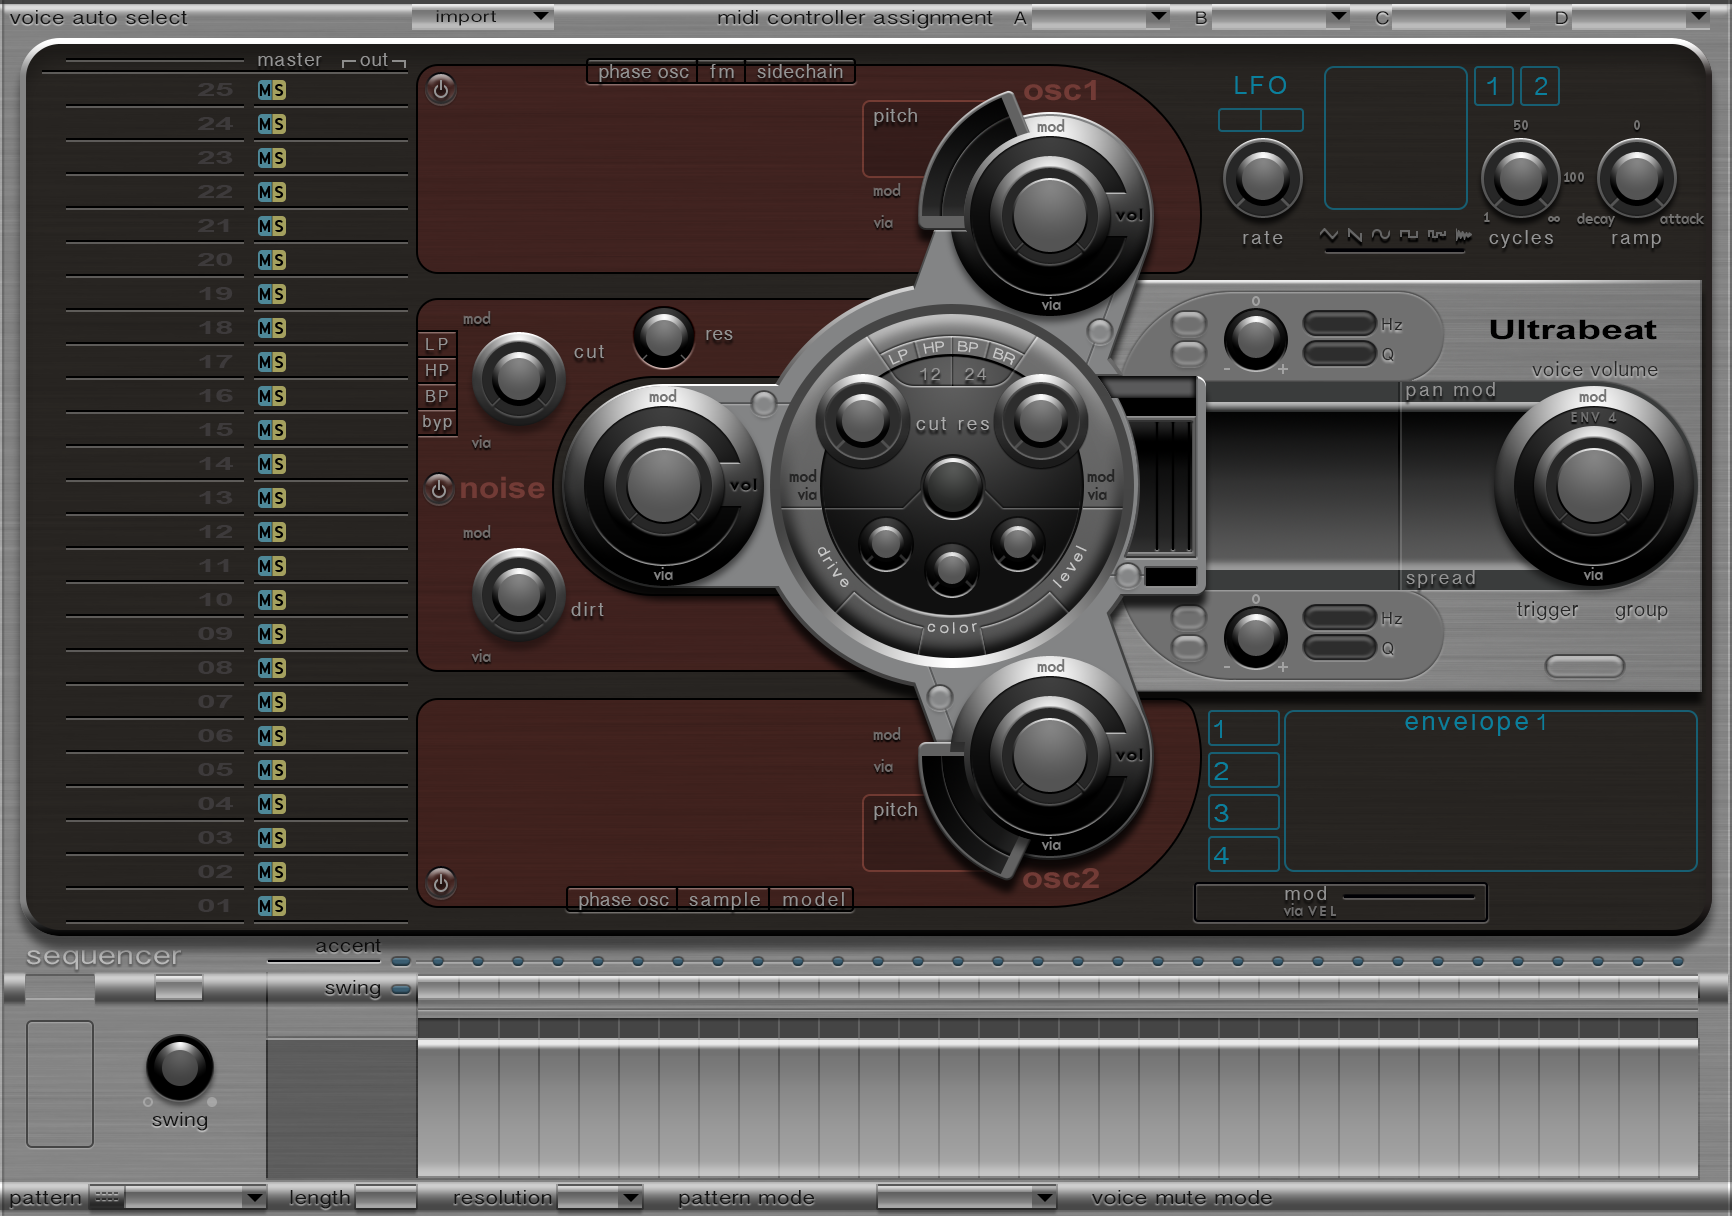Select the LFO square waveform icon
Screen dimensions: 1732x1216
click(x=1408, y=236)
